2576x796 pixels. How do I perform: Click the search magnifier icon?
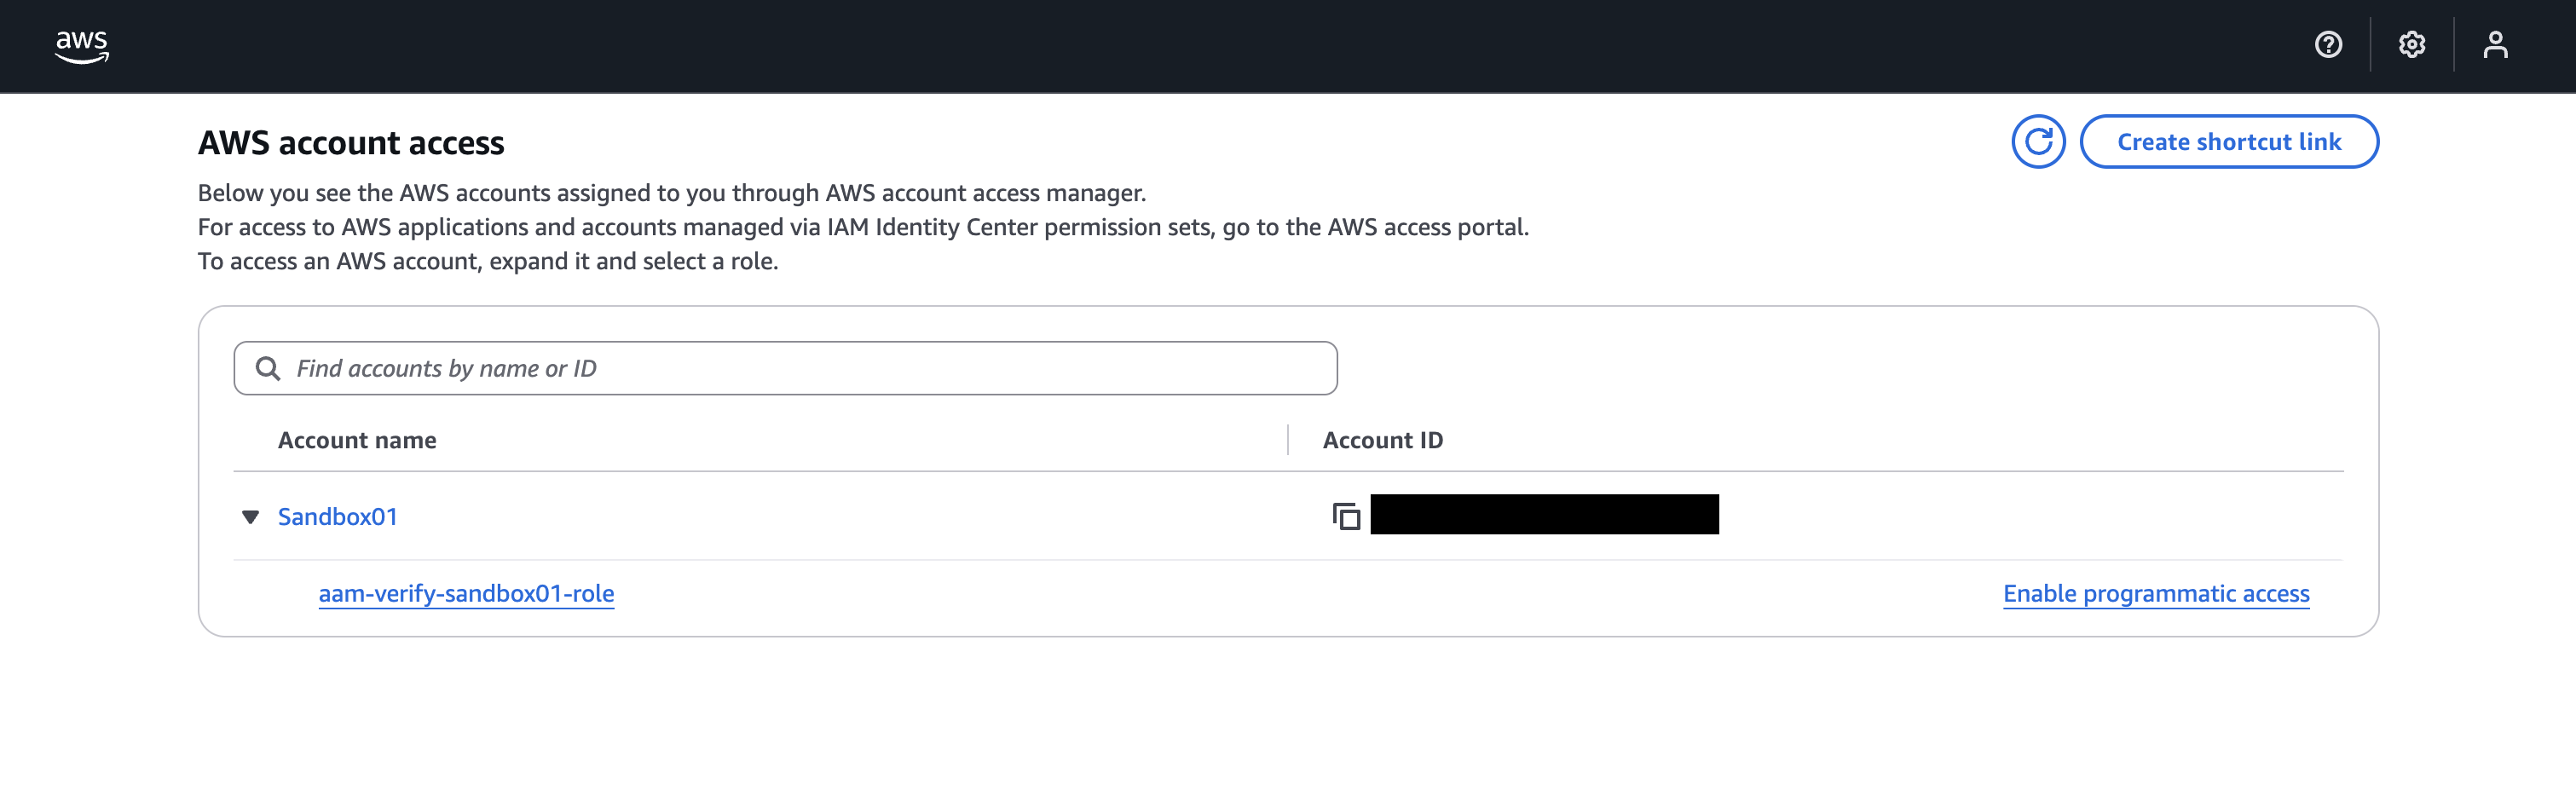coord(267,368)
